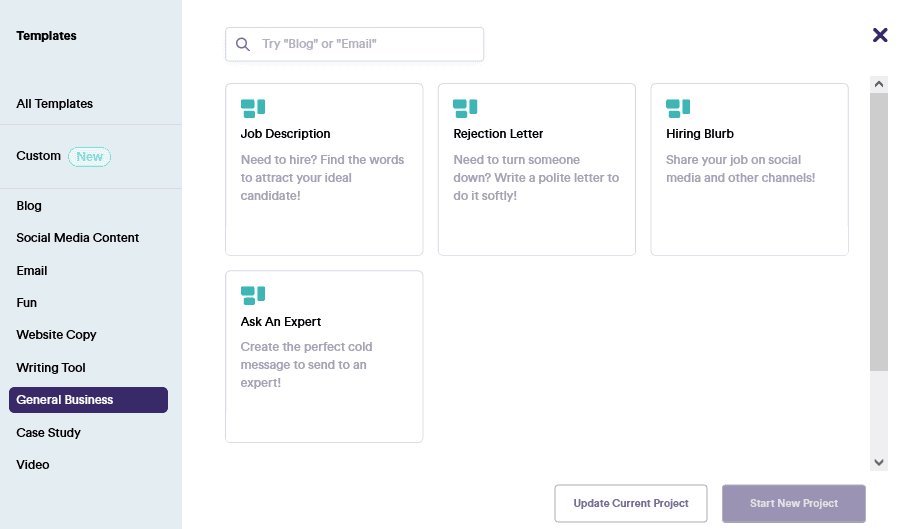Screen dimensions: 909x529
Task: Click the Update Current Project button
Action: click(631, 503)
